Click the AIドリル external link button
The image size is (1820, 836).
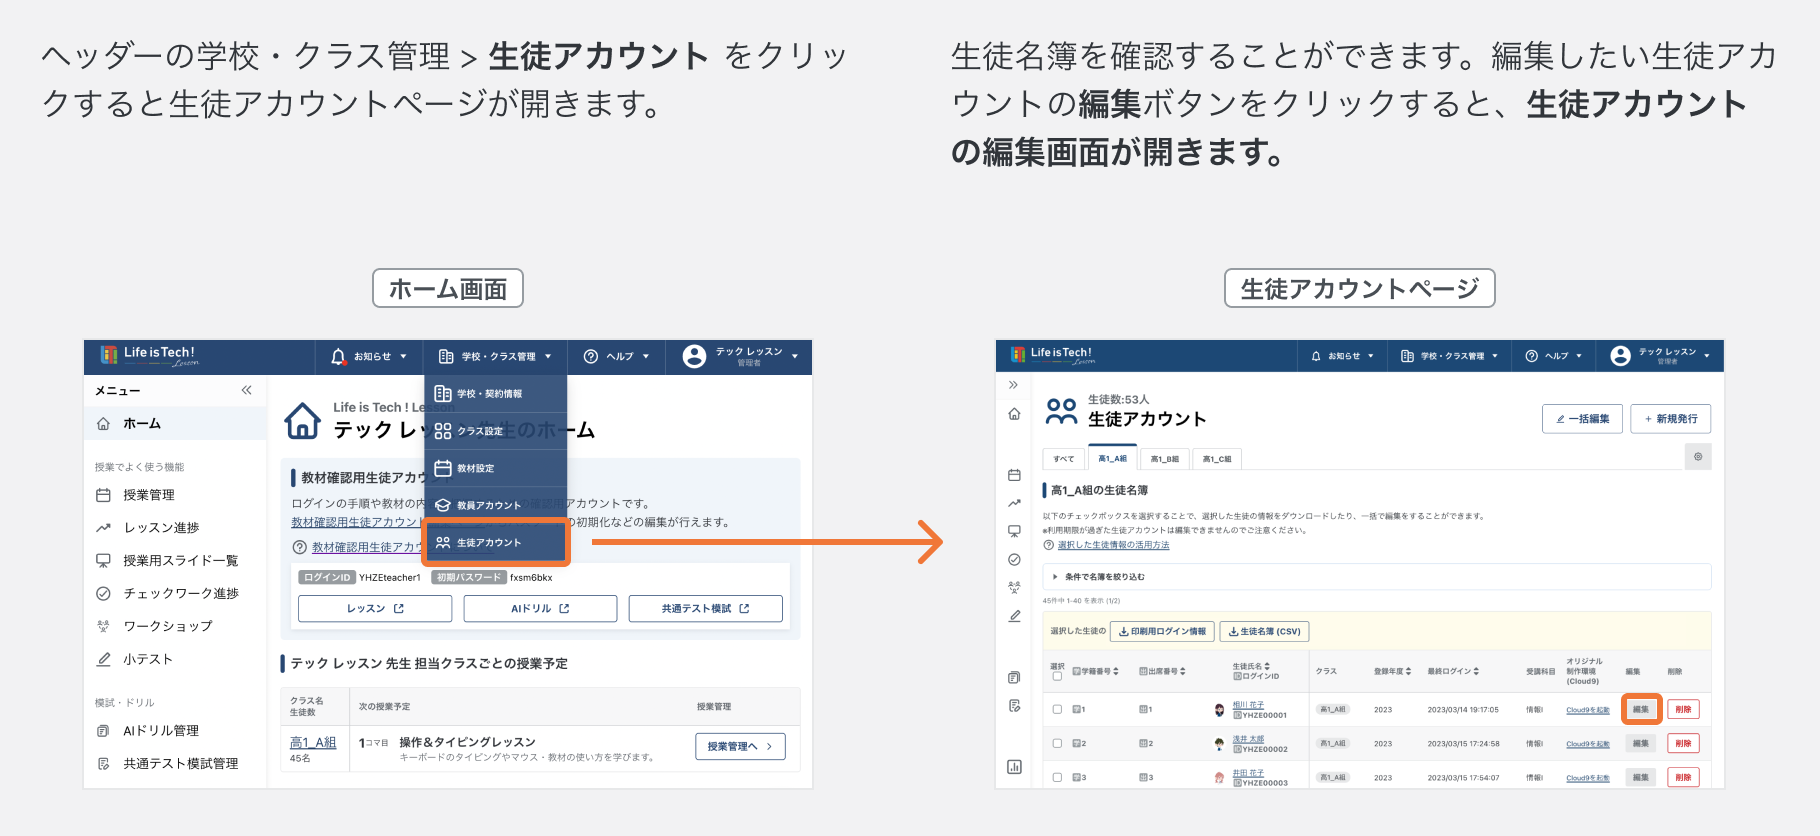[x=540, y=608]
